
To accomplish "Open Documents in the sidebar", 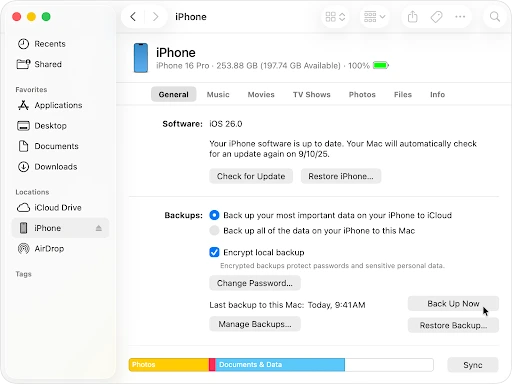I will pyautogui.click(x=60, y=146).
